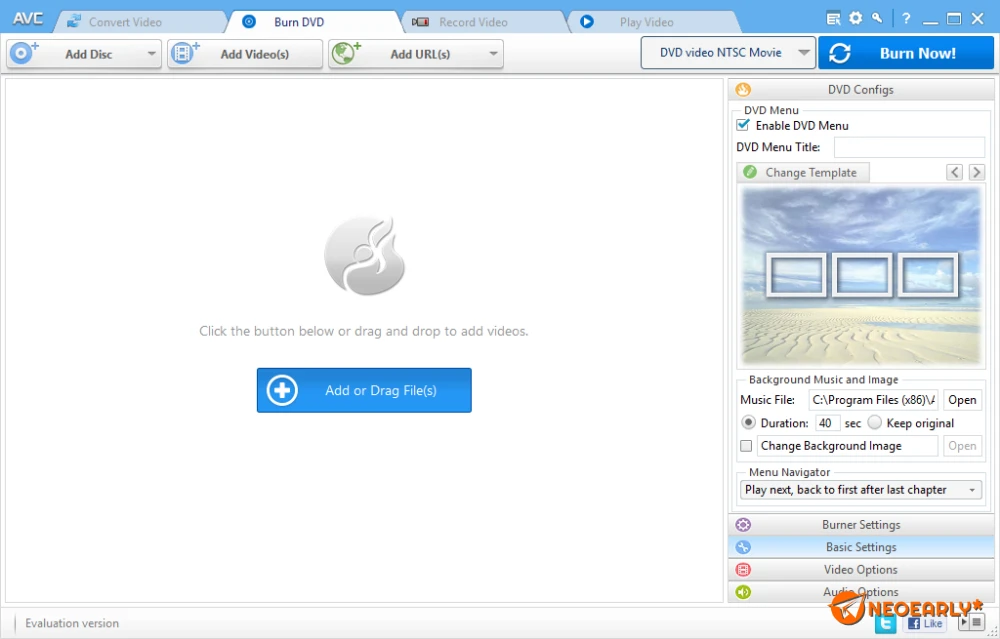
Task: Click the Add Video(s) film strip icon
Action: point(184,53)
